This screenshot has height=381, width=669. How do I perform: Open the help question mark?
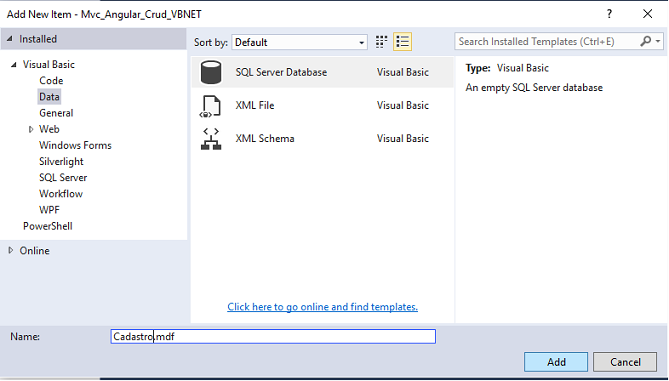609,14
